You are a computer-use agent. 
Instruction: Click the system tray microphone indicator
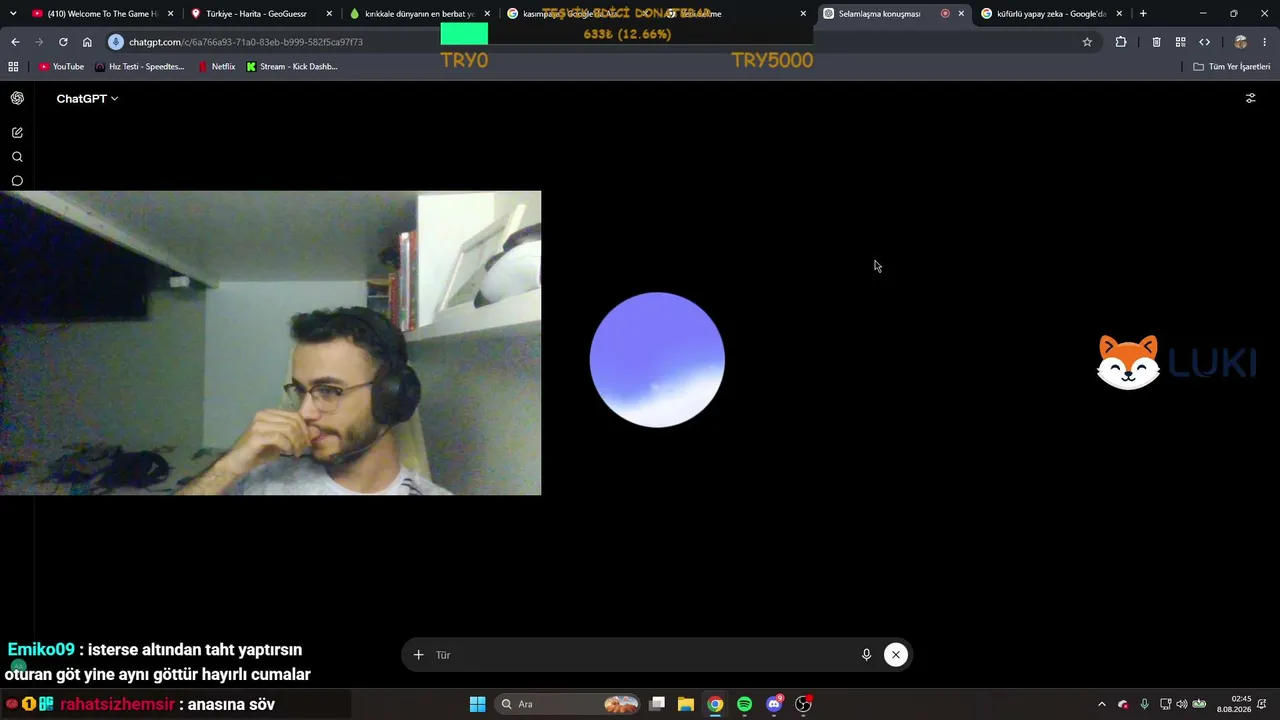1144,704
